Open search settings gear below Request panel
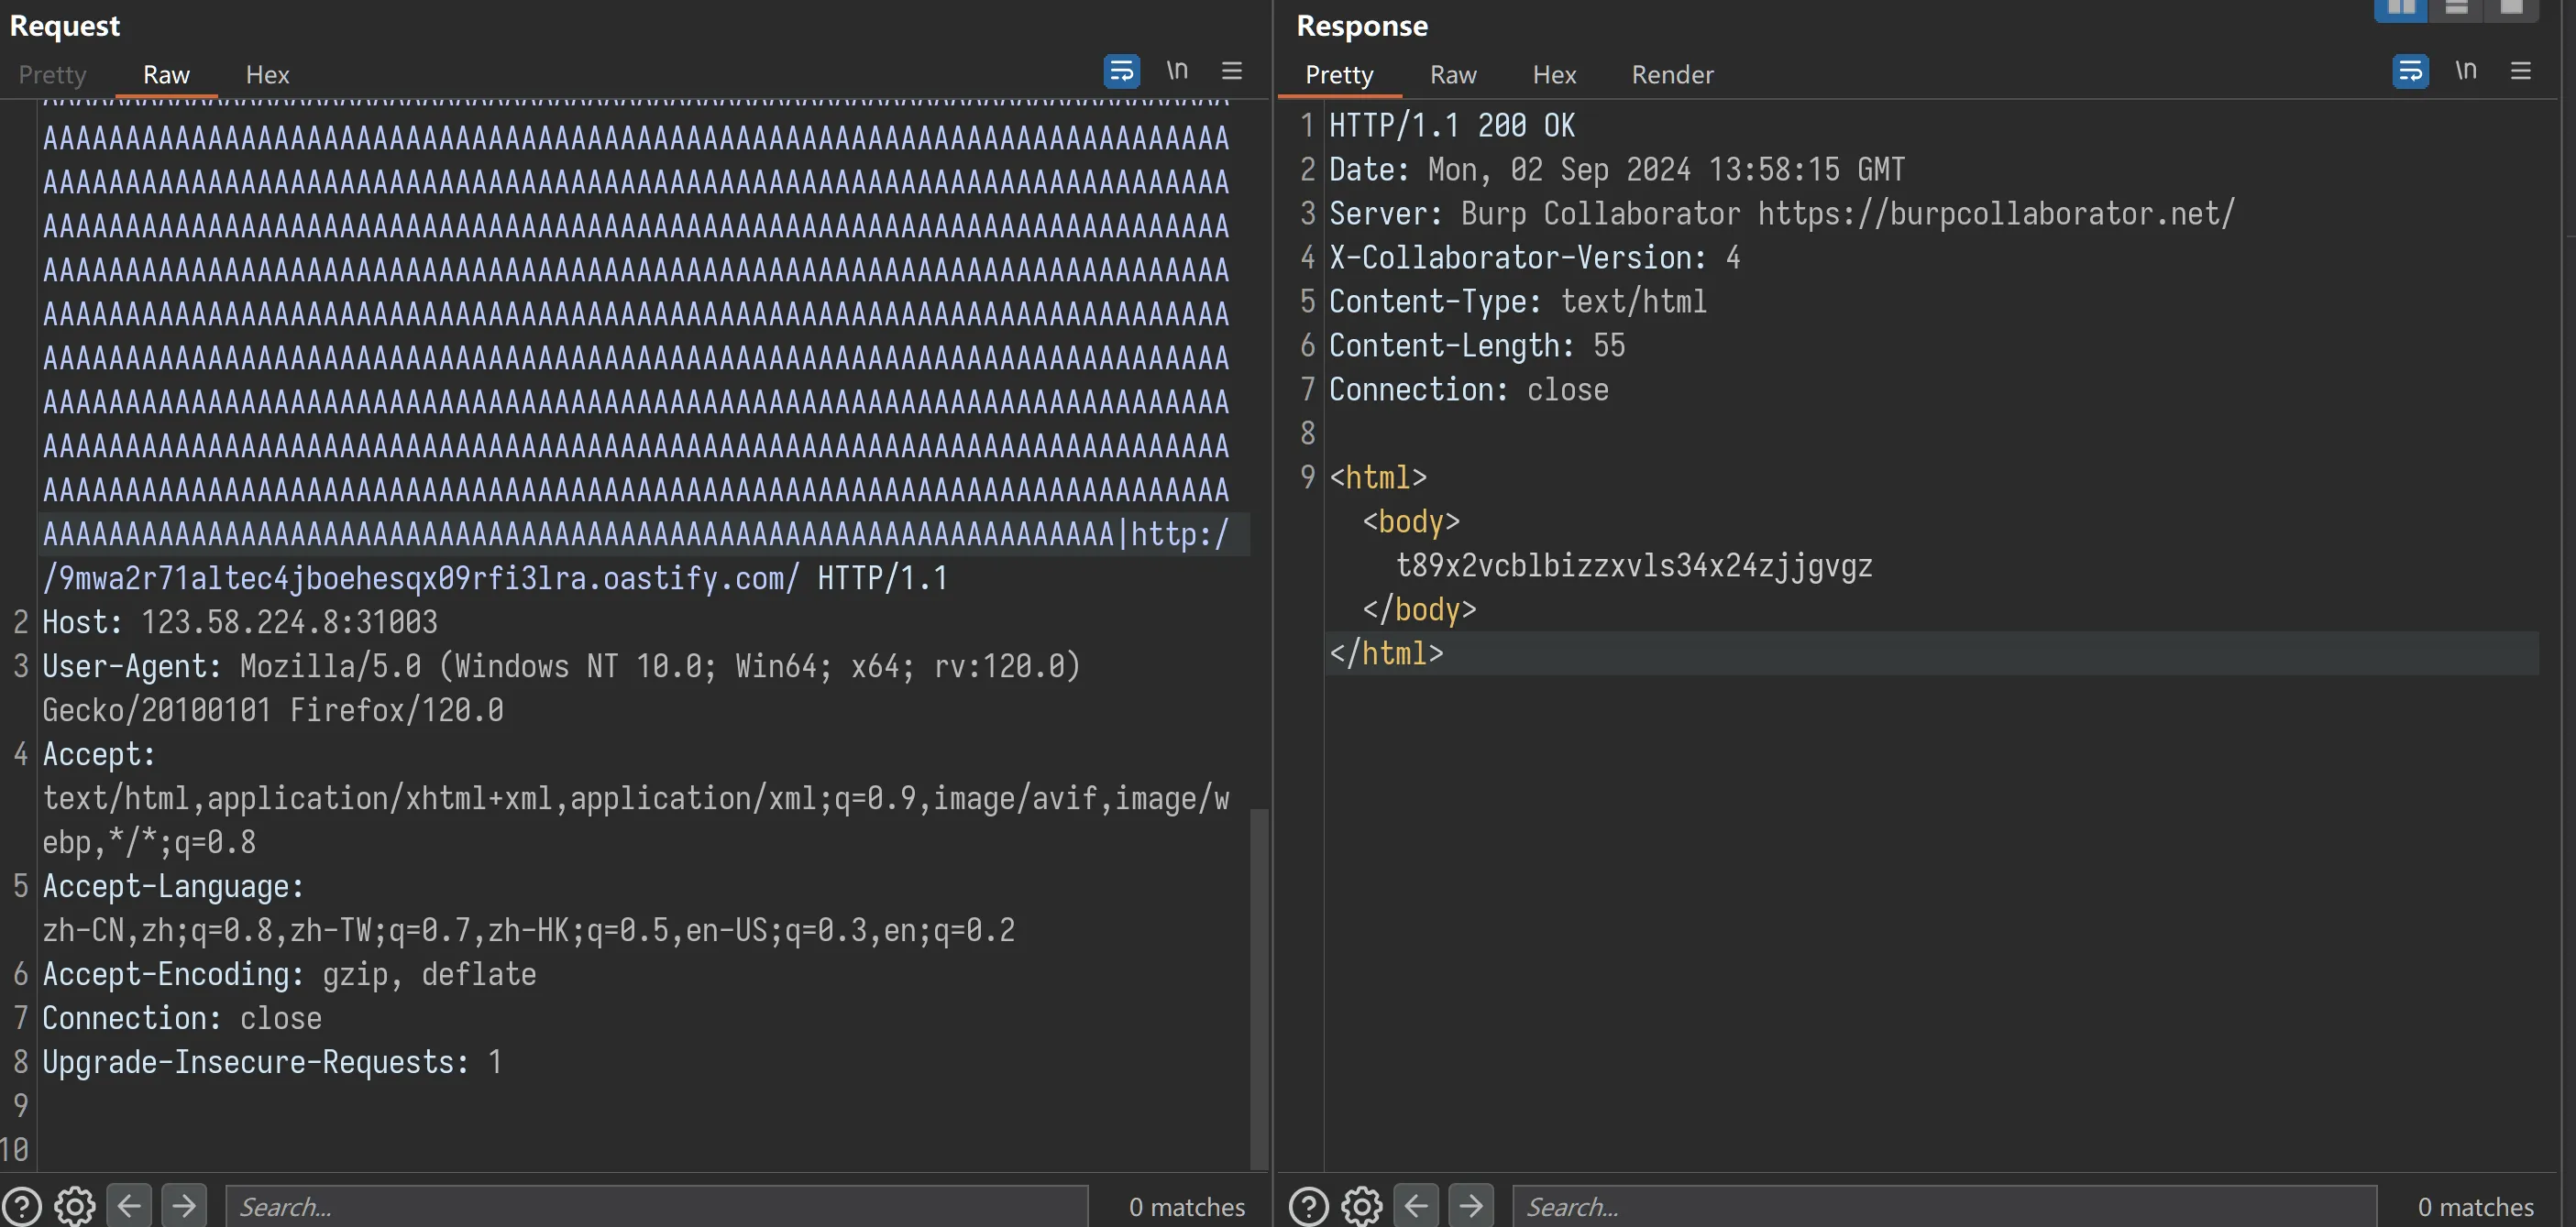This screenshot has width=2576, height=1227. tap(75, 1205)
